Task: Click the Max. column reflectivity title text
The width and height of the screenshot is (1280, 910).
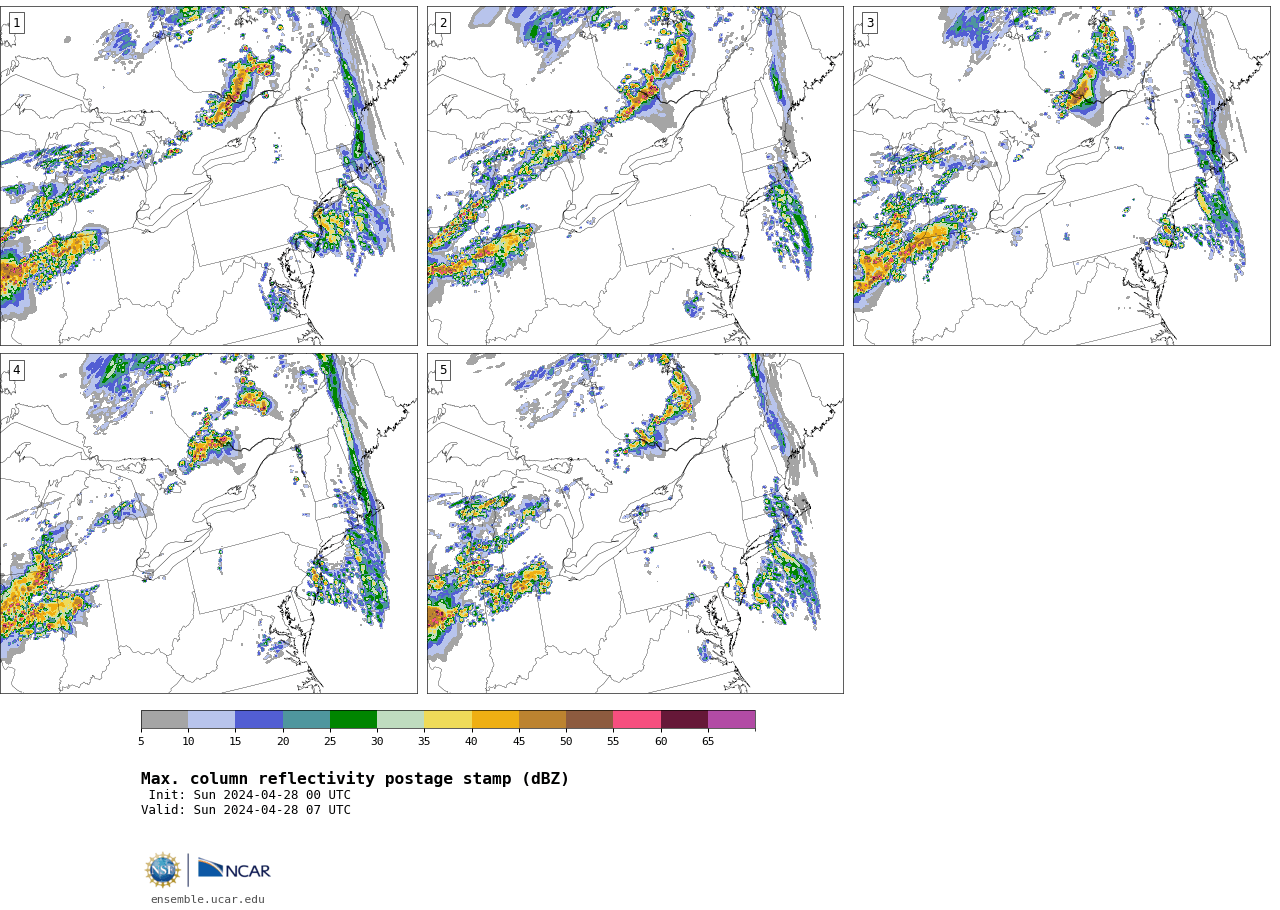Action: click(x=355, y=779)
